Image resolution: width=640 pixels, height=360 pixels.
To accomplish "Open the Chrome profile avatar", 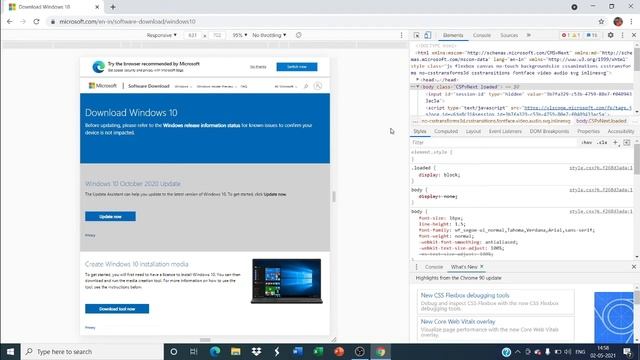I will point(618,22).
